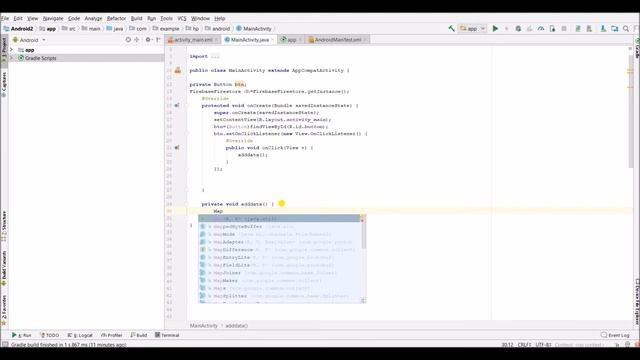This screenshot has height=360, width=640.
Task: Expand the app module tree node
Action: [x=11, y=50]
